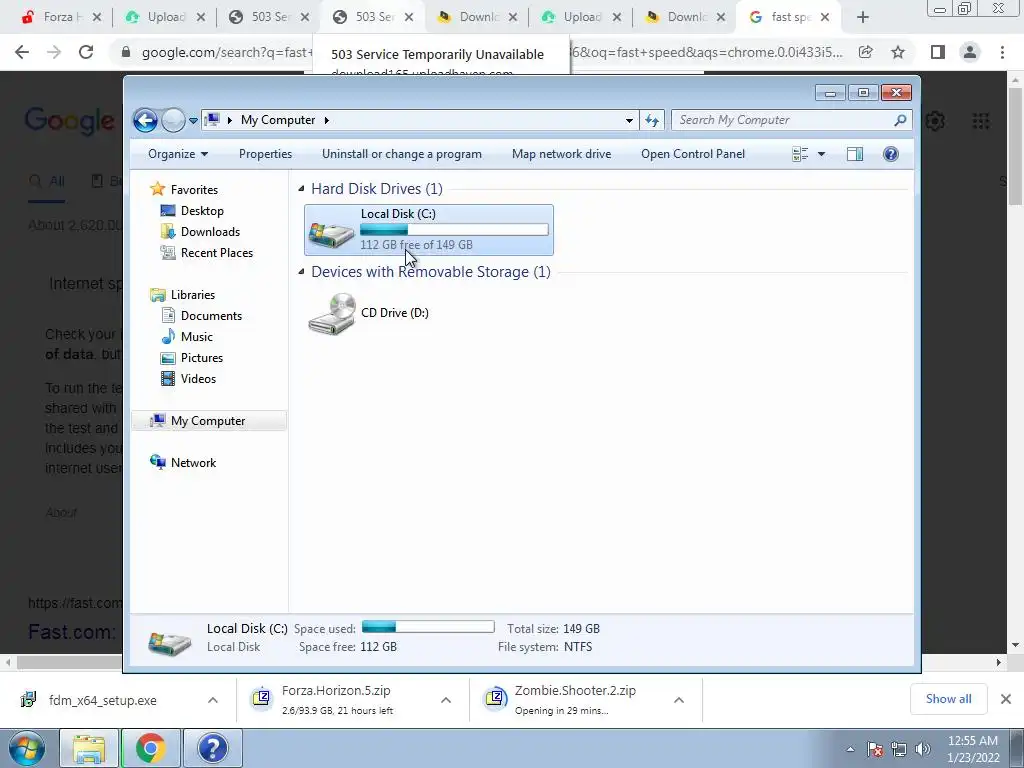The width and height of the screenshot is (1024, 768).
Task: Select Favorites in navigation pane
Action: click(x=194, y=189)
